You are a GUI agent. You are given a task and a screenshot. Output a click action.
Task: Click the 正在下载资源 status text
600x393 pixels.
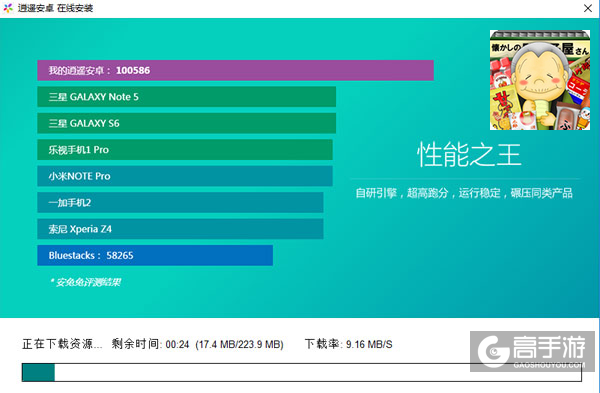click(x=62, y=344)
